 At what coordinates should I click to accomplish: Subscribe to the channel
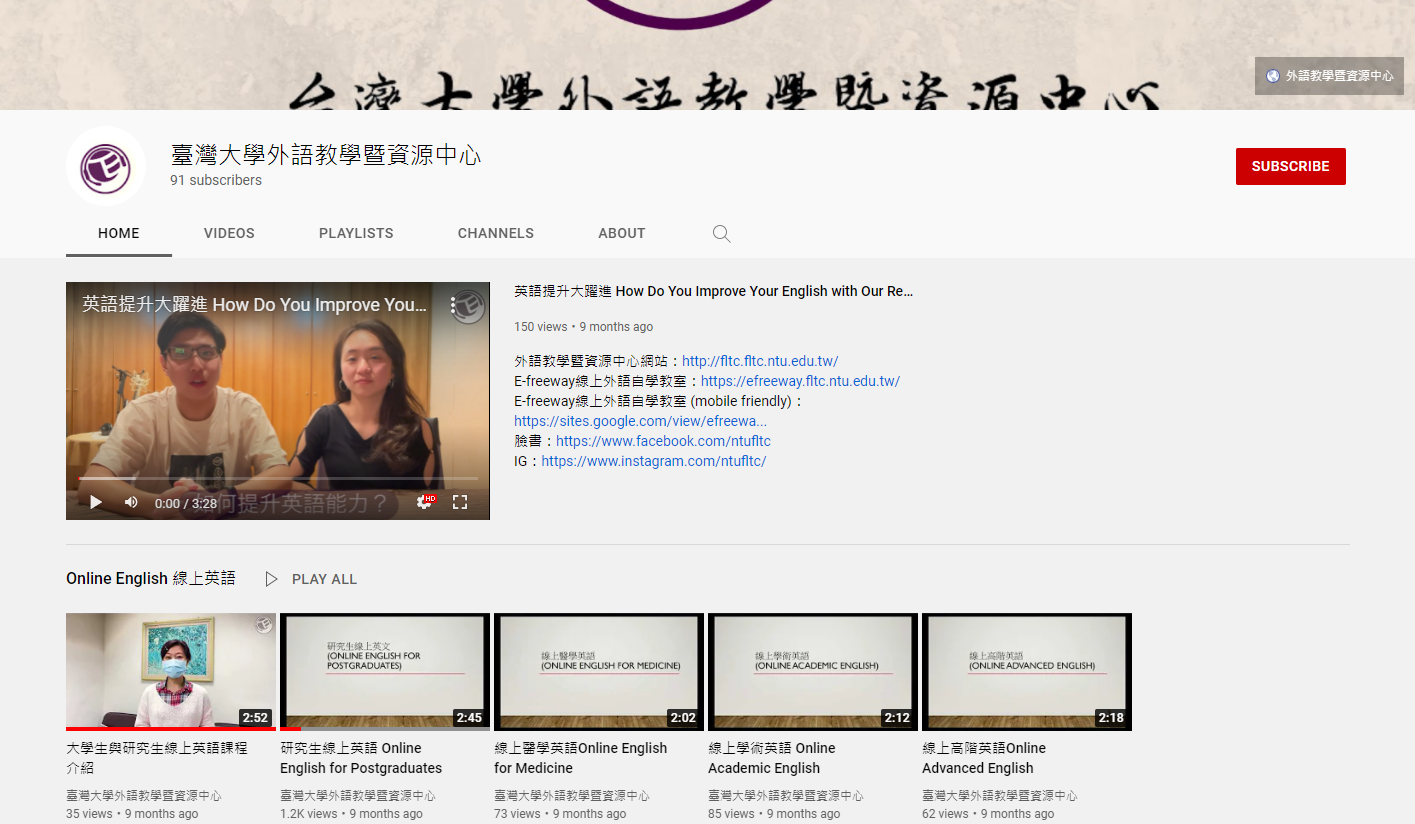(x=1290, y=166)
